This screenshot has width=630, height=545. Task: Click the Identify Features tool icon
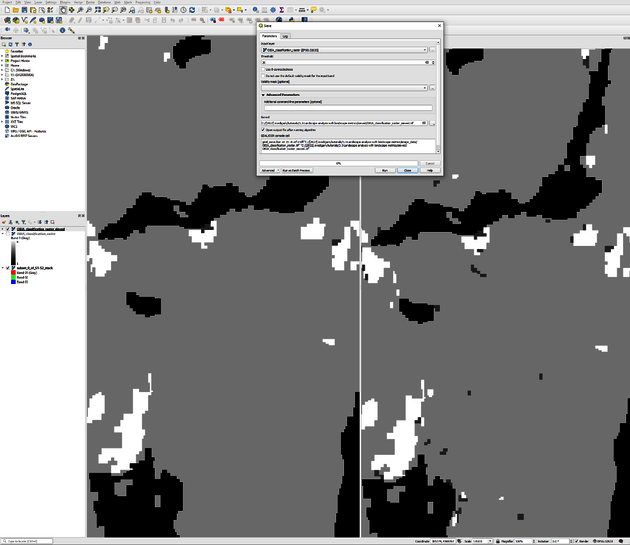(x=255, y=10)
